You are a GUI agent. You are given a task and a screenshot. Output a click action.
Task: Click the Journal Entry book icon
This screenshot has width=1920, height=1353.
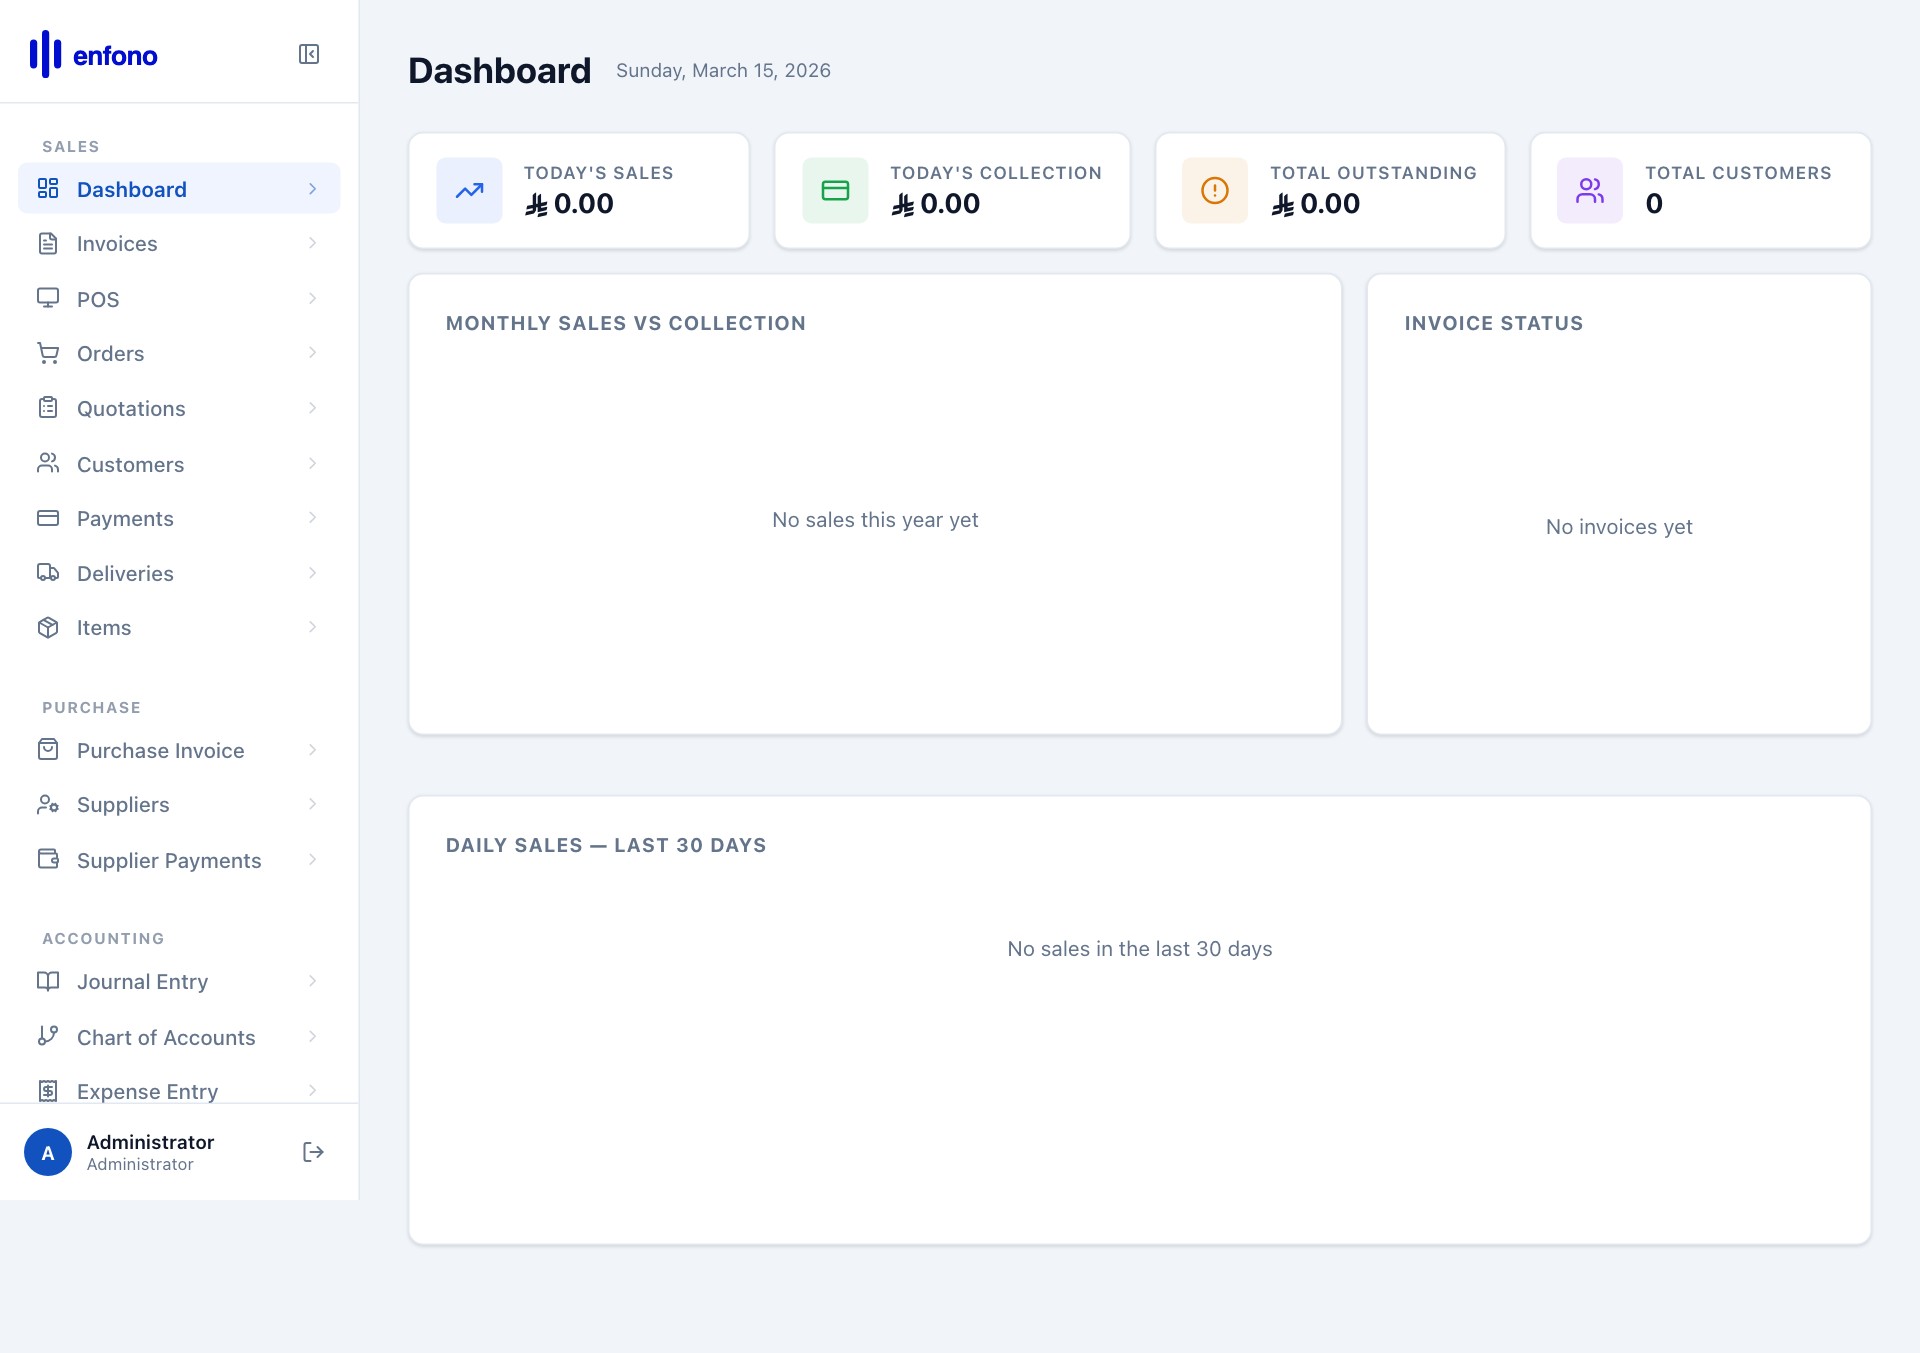click(x=49, y=981)
